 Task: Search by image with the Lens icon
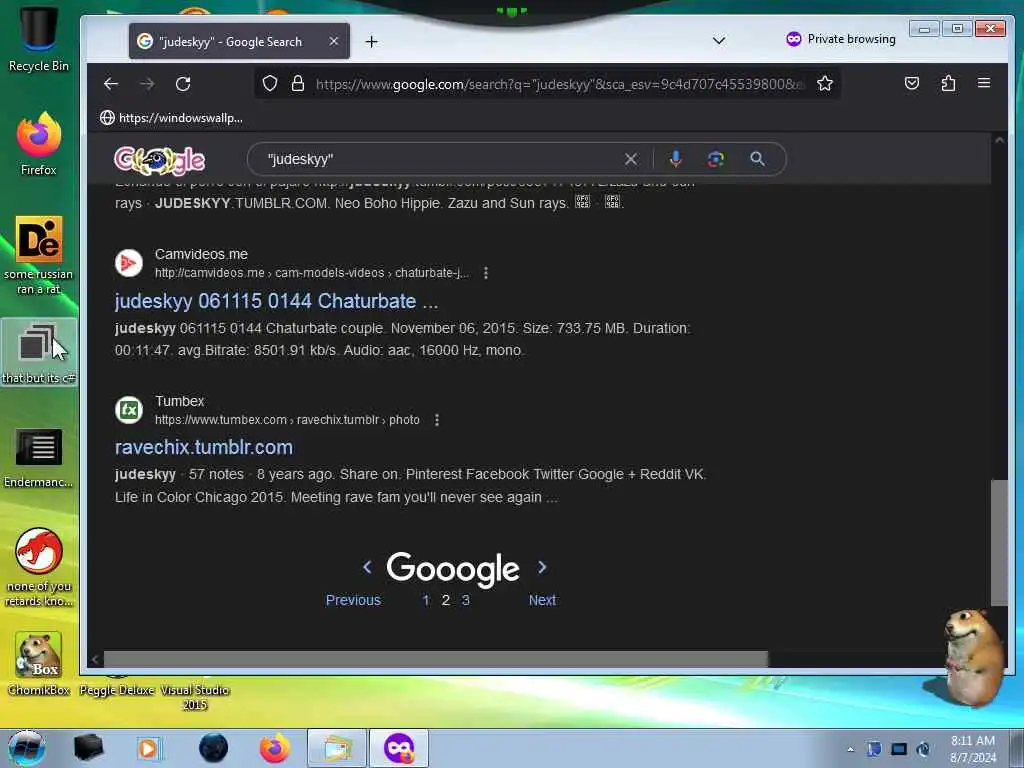[x=716, y=159]
